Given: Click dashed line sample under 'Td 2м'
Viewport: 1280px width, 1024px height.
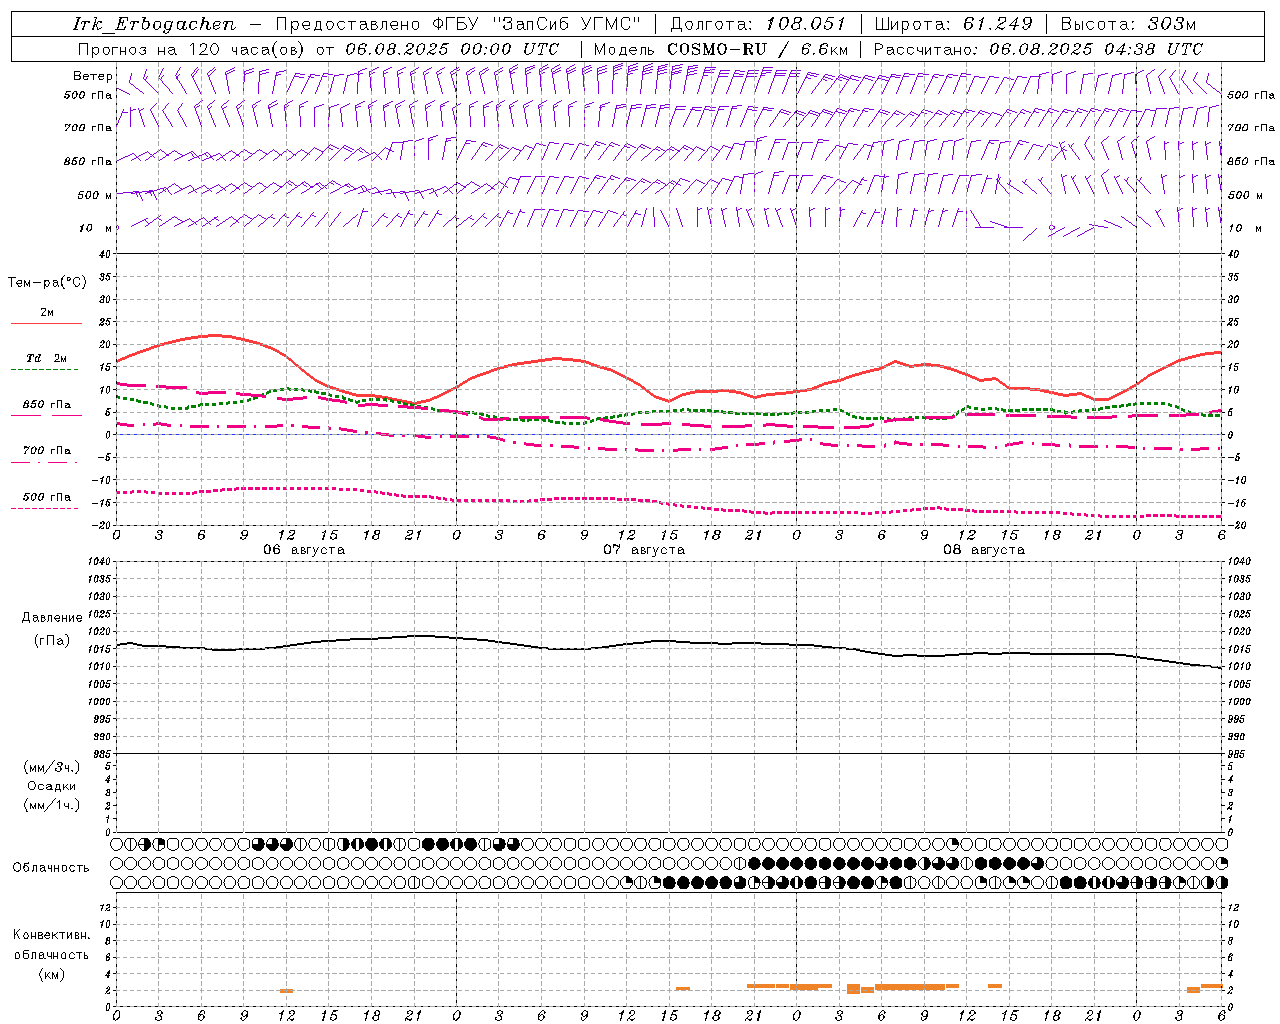Looking at the screenshot, I should coord(45,370).
